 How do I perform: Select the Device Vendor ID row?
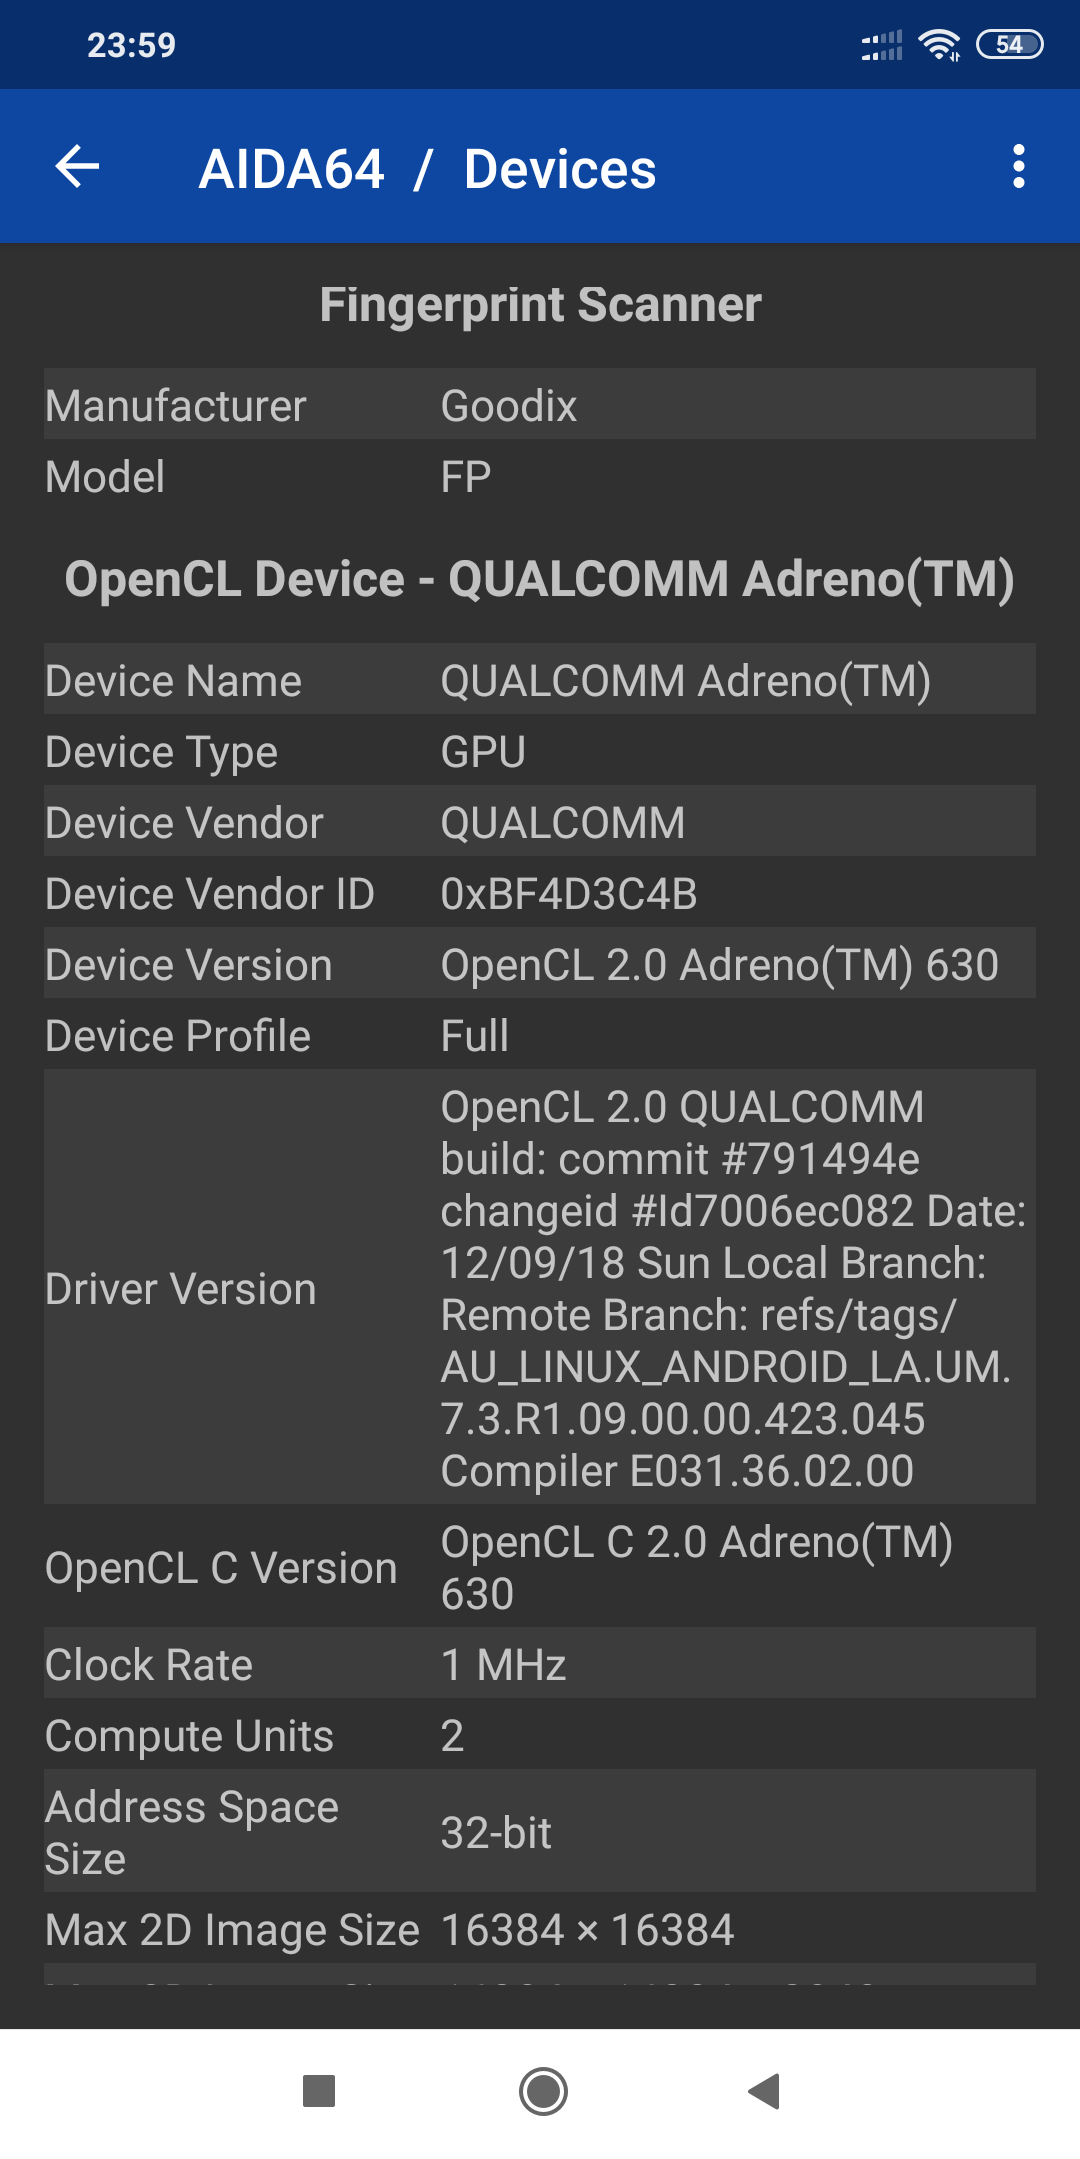tap(540, 893)
